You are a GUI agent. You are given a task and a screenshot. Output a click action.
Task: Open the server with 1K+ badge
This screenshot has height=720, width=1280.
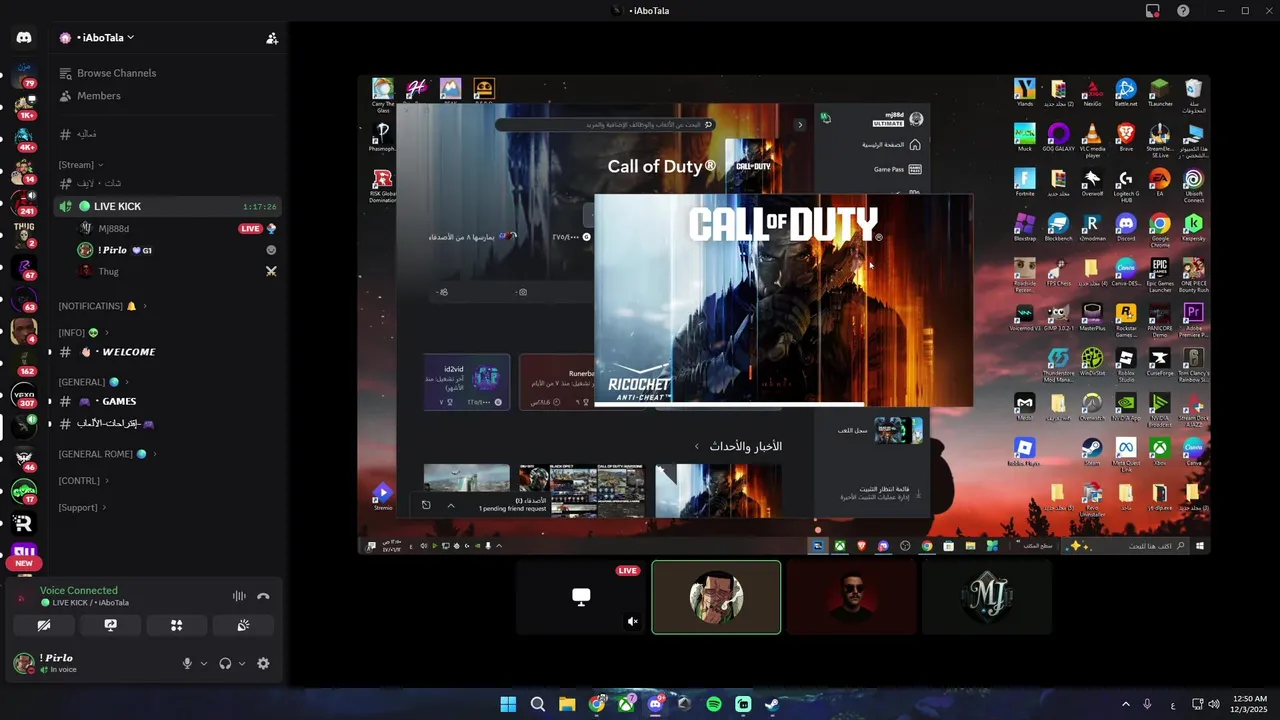pyautogui.click(x=24, y=106)
